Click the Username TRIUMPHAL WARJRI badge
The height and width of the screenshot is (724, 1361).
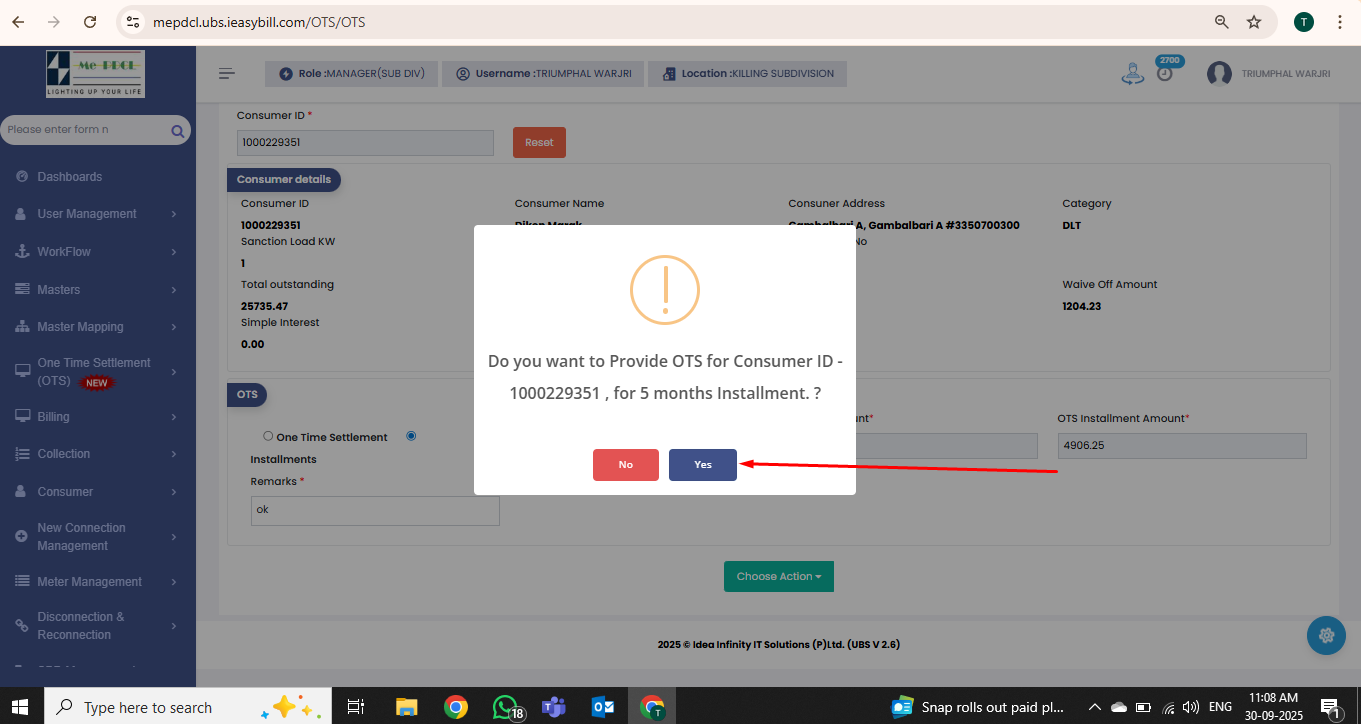[x=543, y=74]
